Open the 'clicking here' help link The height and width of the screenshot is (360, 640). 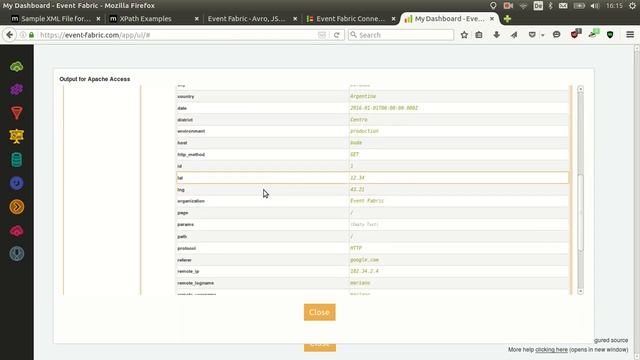tap(551, 350)
